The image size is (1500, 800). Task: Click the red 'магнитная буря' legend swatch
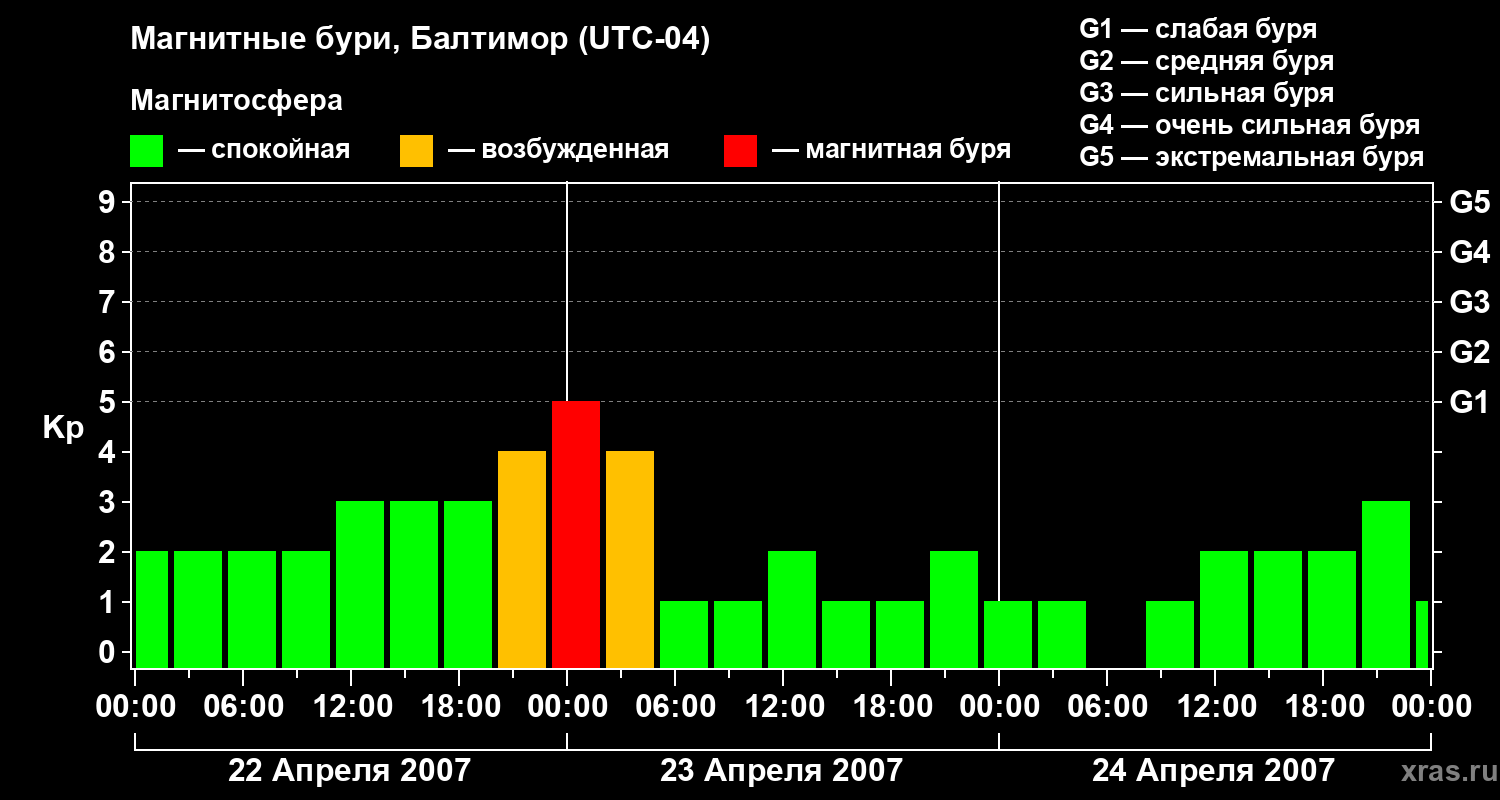740,151
